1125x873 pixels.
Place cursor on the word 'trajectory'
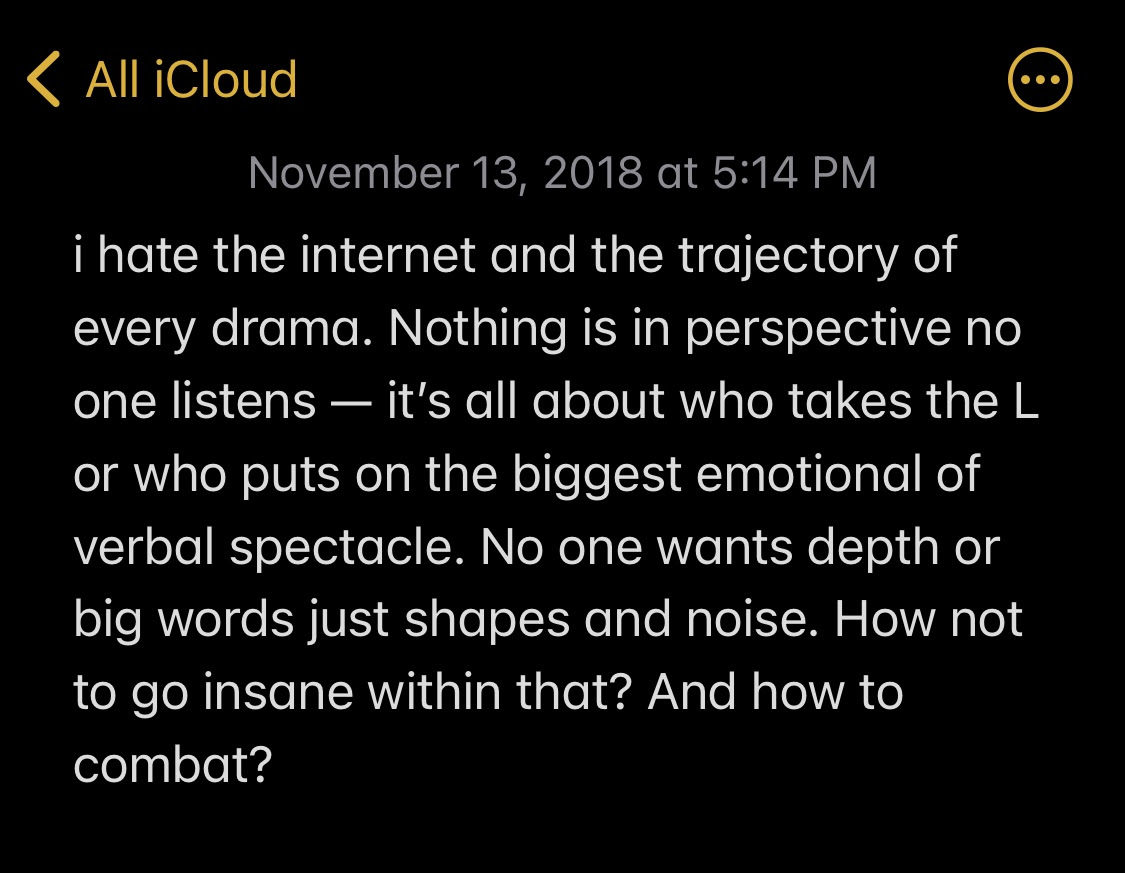(788, 257)
